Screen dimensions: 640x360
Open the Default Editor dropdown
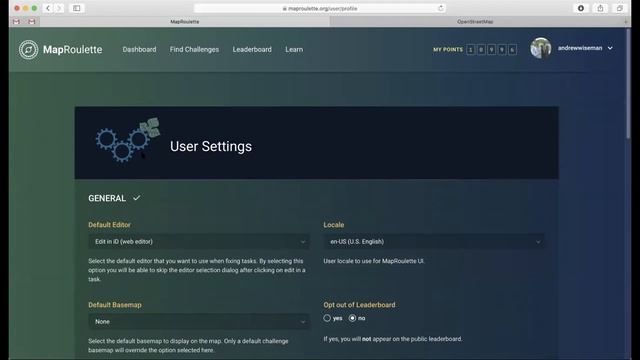199,242
